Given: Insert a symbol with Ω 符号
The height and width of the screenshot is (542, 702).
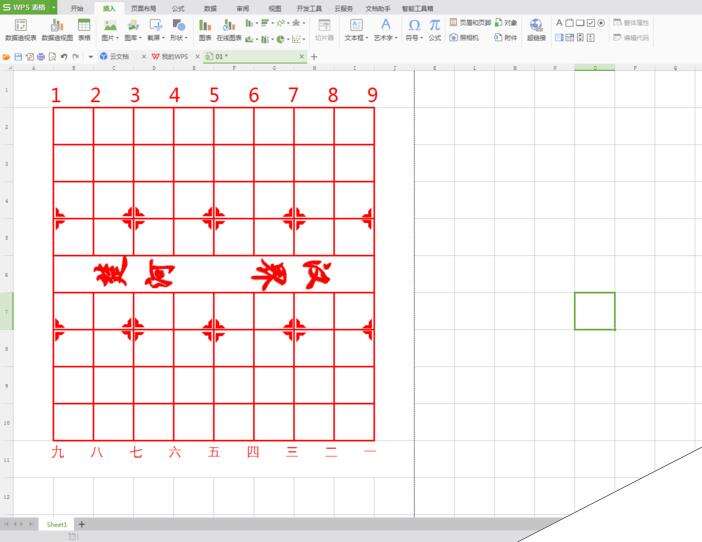Looking at the screenshot, I should tap(414, 30).
